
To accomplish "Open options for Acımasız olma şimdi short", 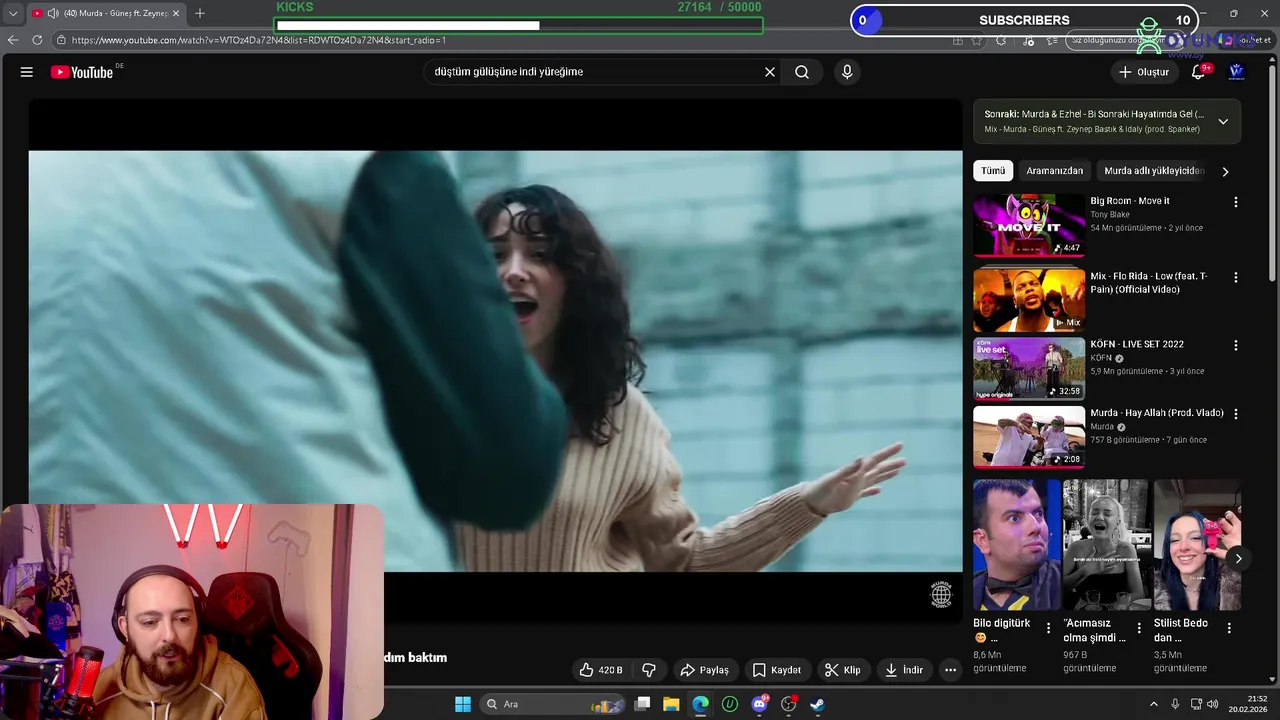I will point(1138,628).
